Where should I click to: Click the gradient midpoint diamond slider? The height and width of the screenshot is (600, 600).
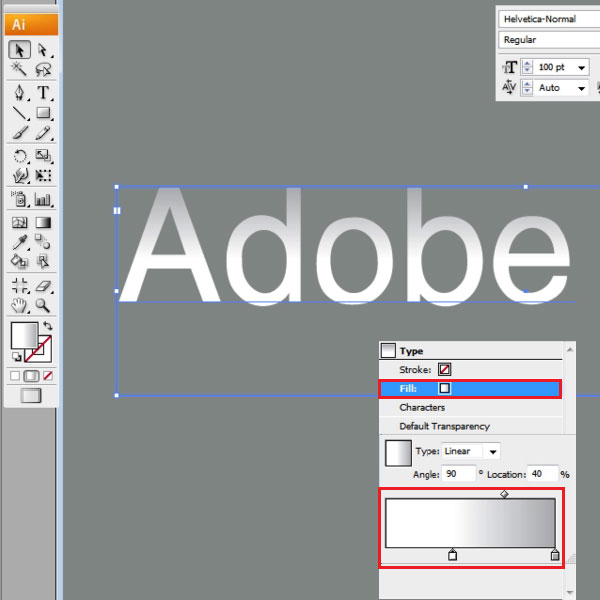(x=504, y=494)
